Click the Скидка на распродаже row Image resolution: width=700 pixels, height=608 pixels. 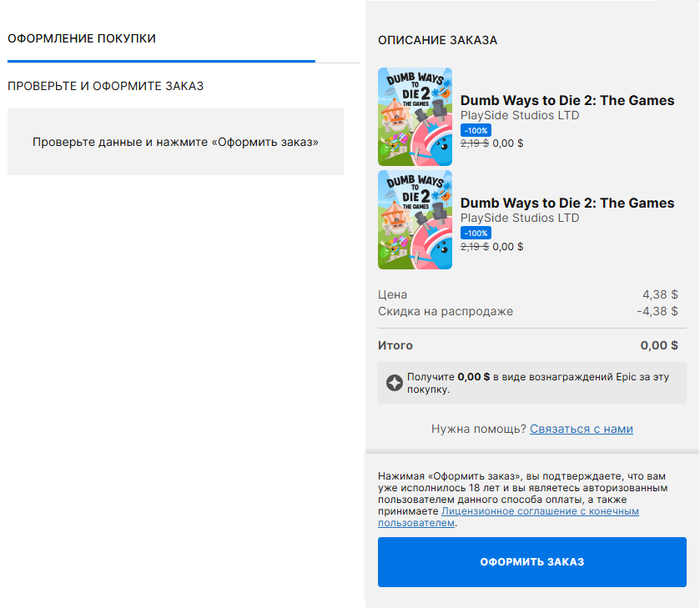pos(445,312)
